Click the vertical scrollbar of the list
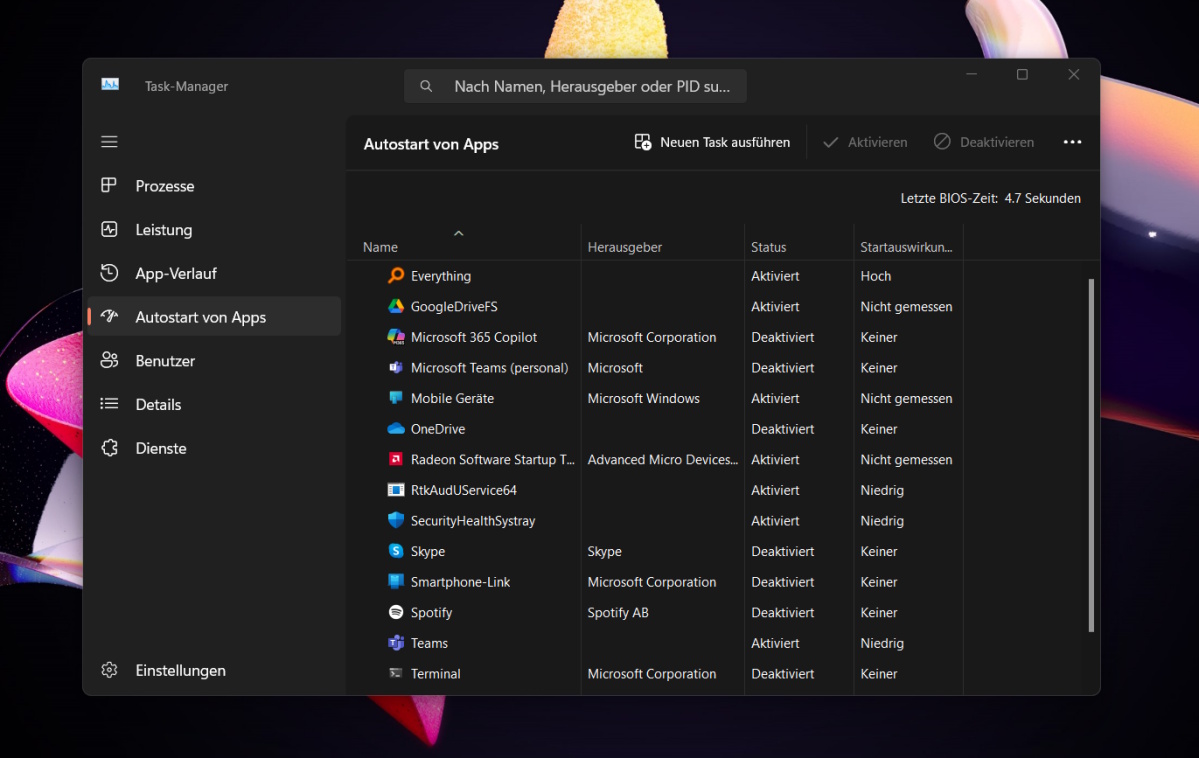 1091,455
